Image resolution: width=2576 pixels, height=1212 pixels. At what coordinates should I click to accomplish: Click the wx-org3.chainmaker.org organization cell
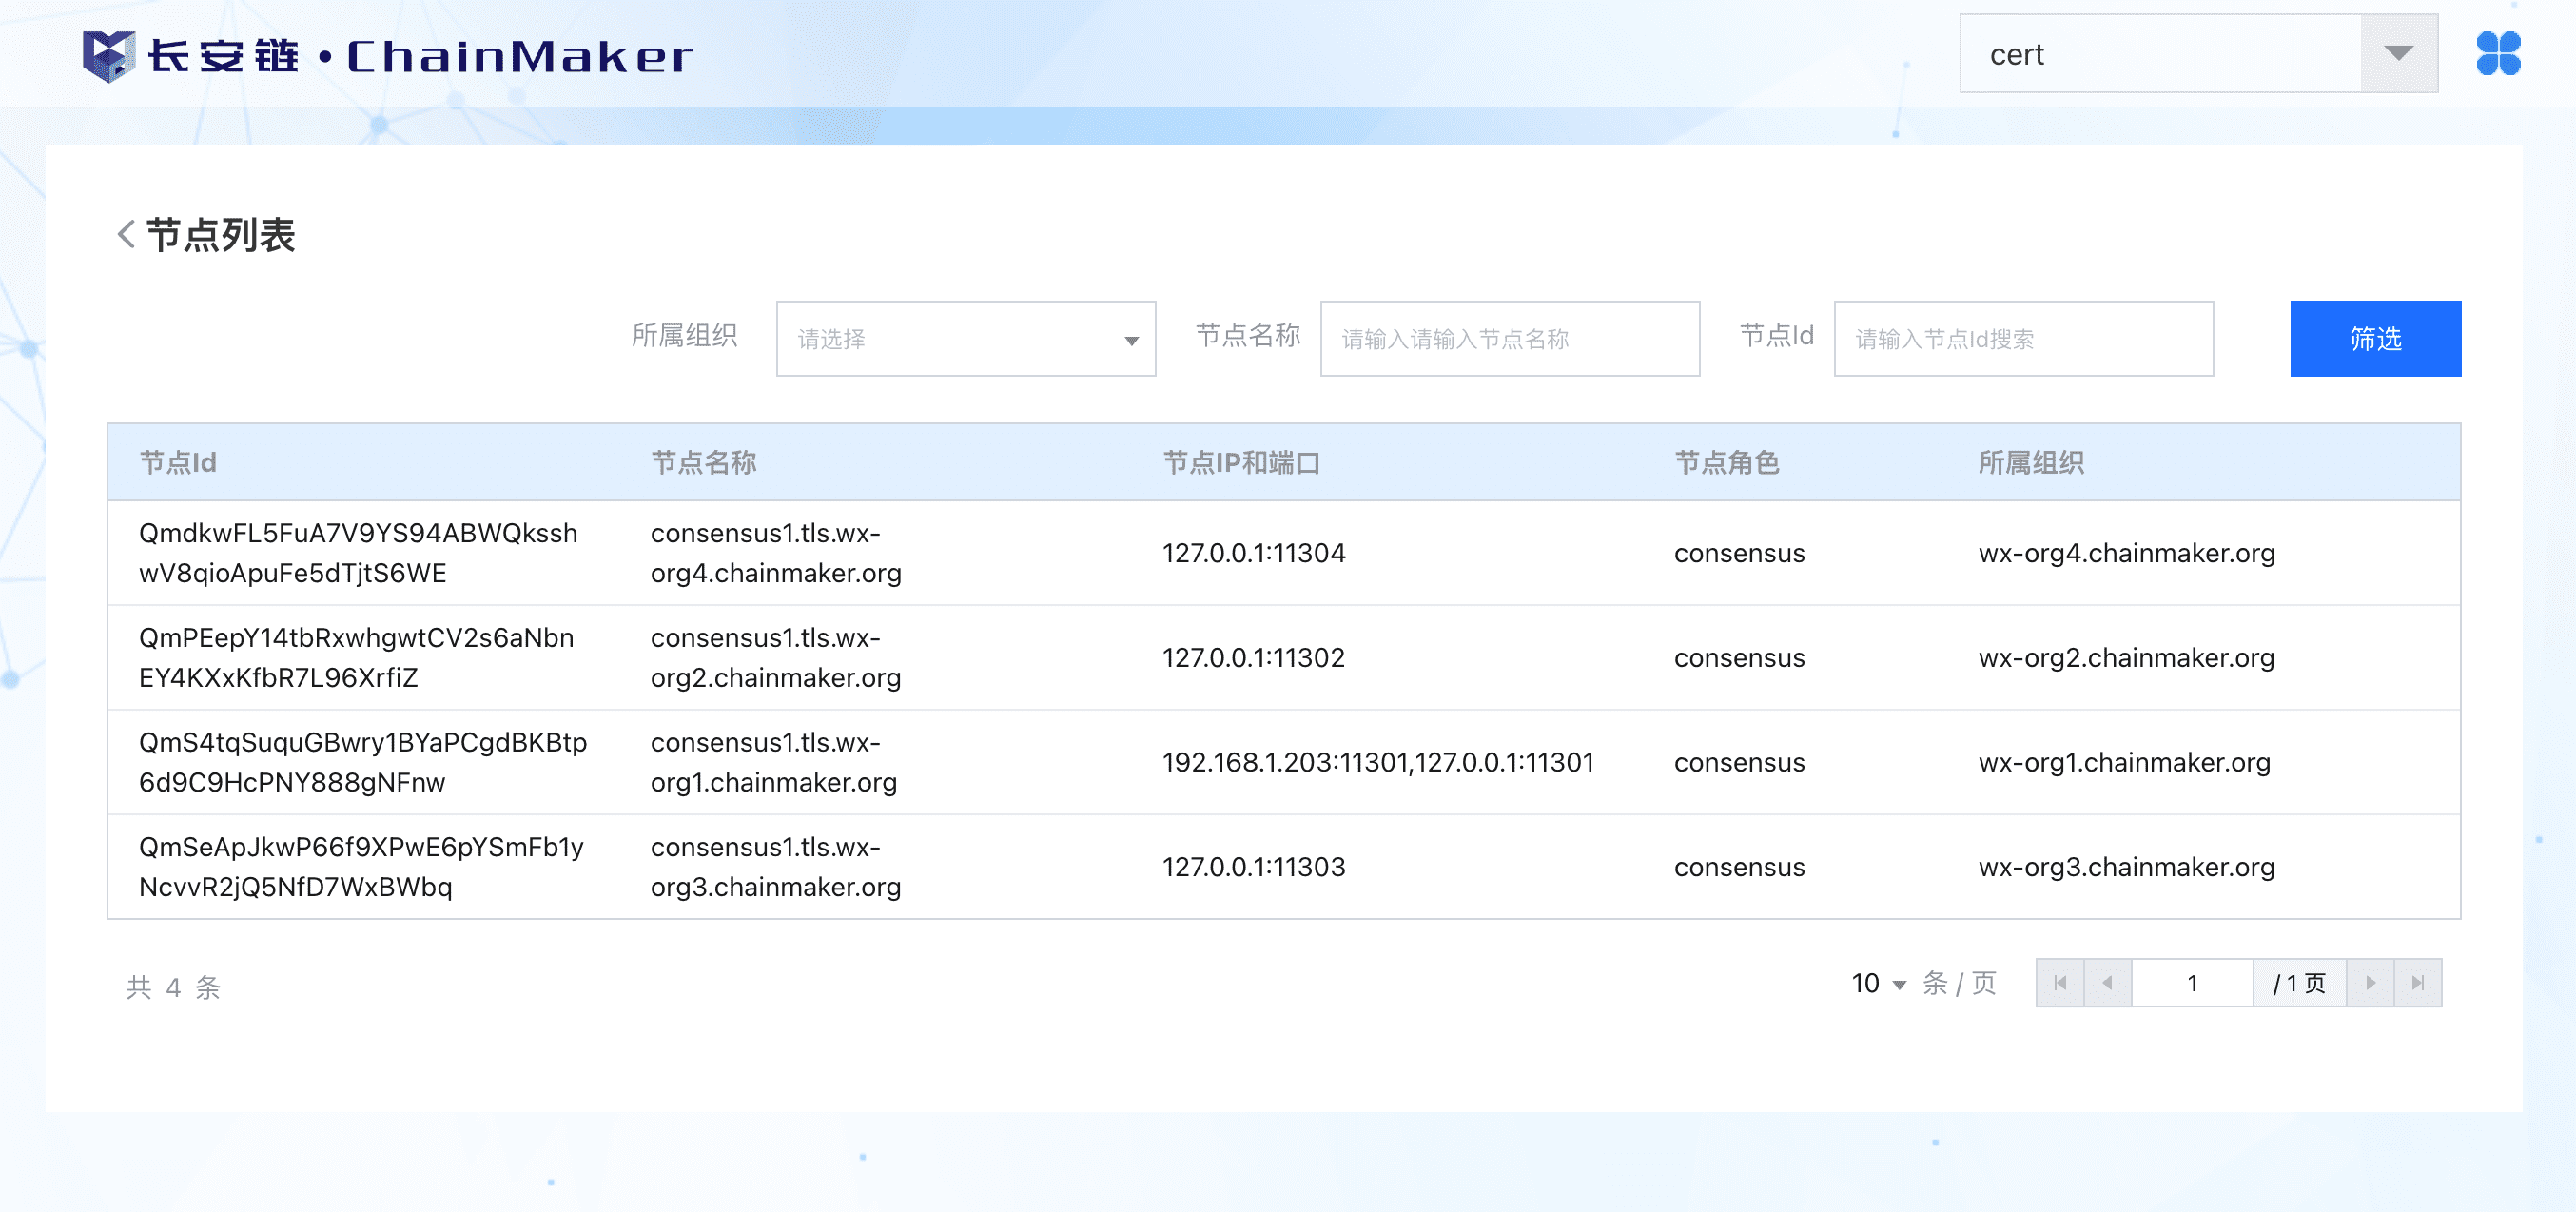2125,867
